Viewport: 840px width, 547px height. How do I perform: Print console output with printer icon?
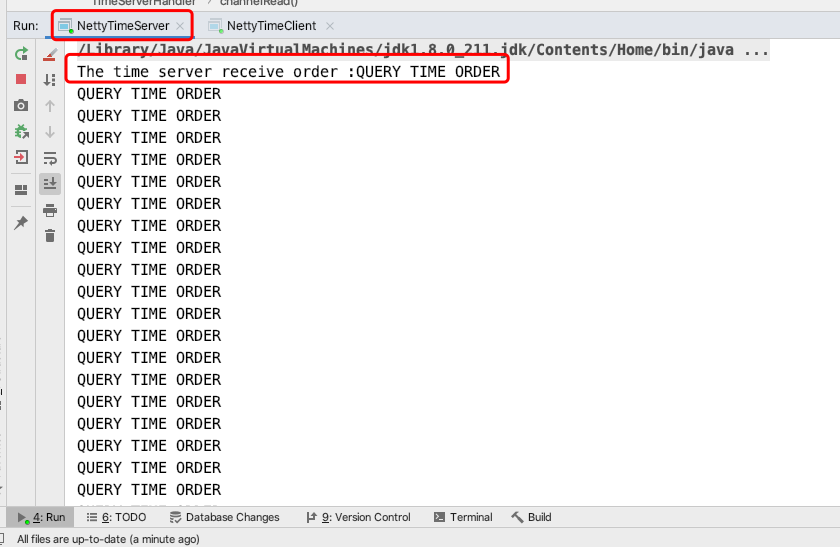pos(50,211)
